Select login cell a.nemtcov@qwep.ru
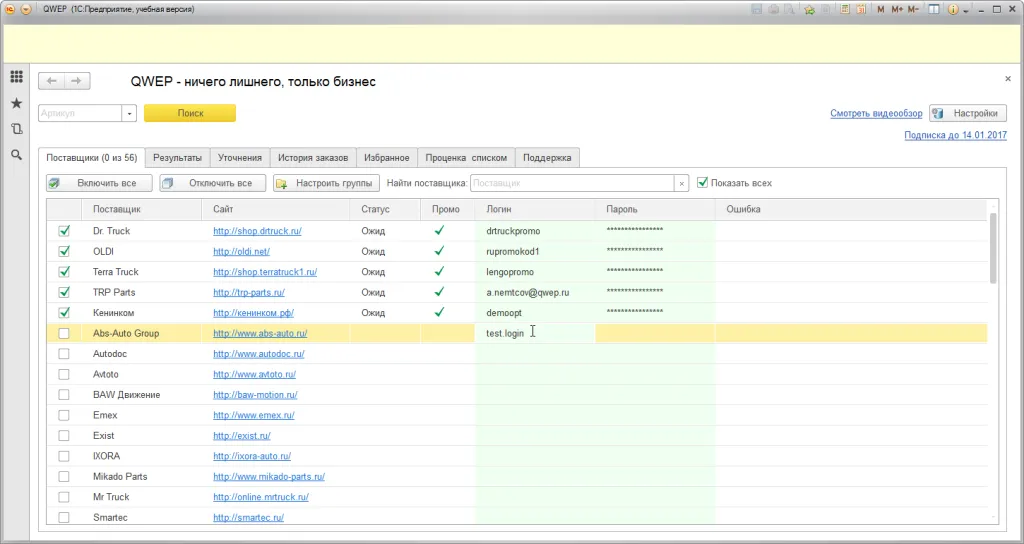The image size is (1024, 544). (x=535, y=293)
